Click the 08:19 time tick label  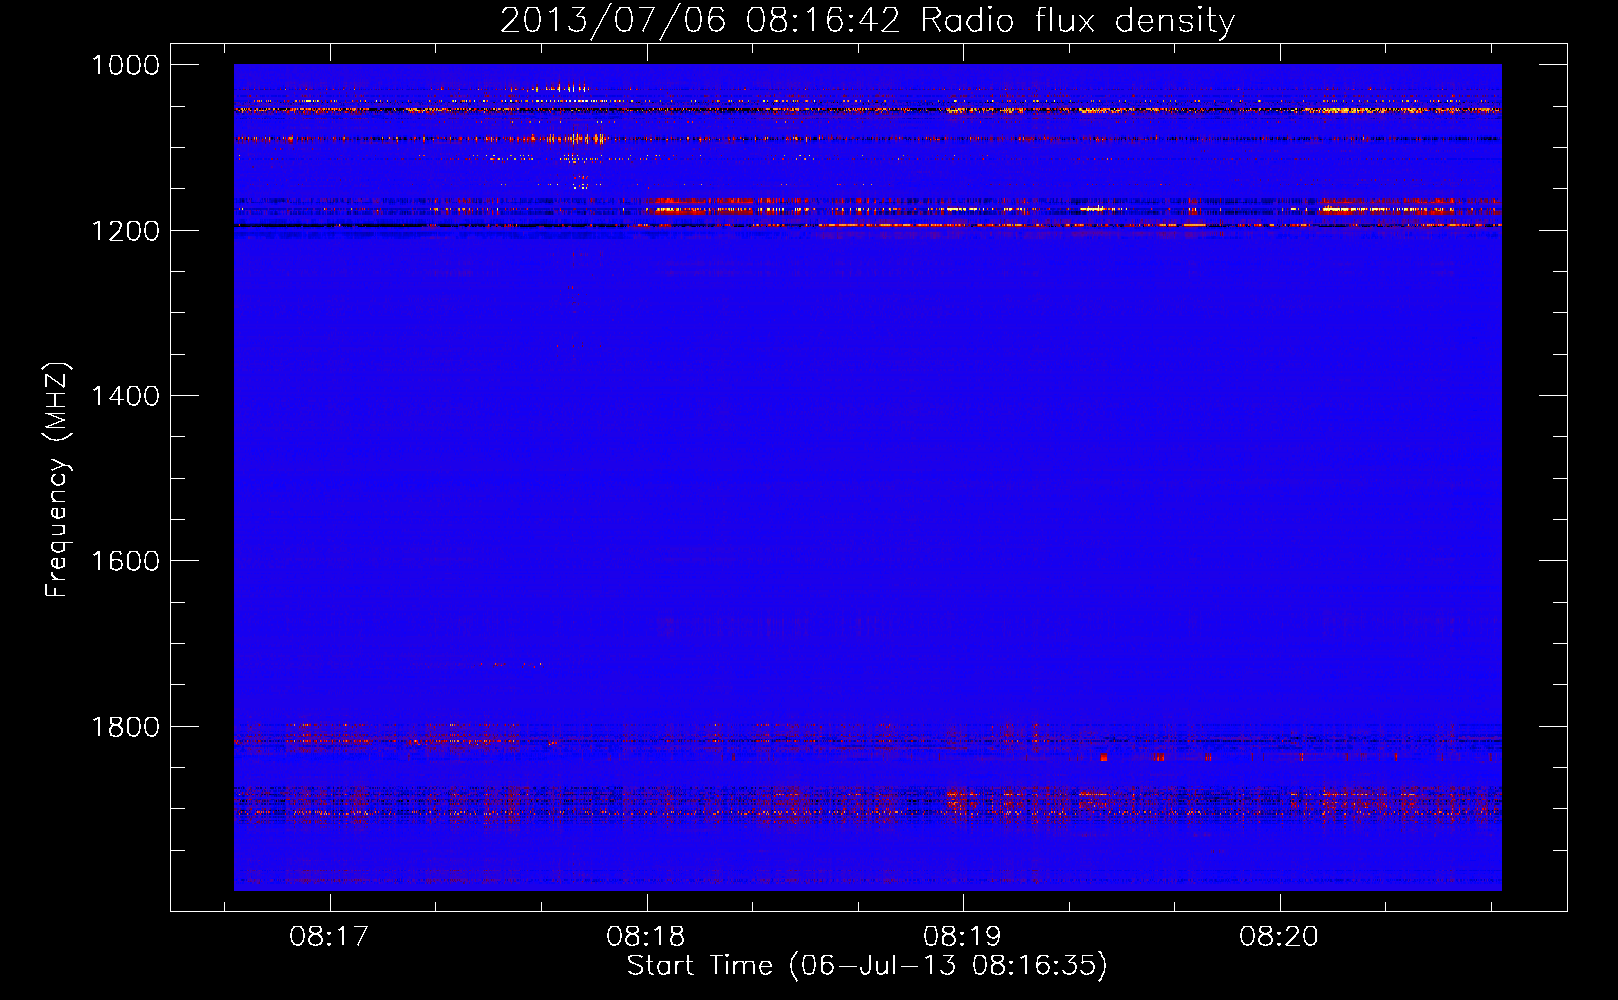click(x=962, y=937)
